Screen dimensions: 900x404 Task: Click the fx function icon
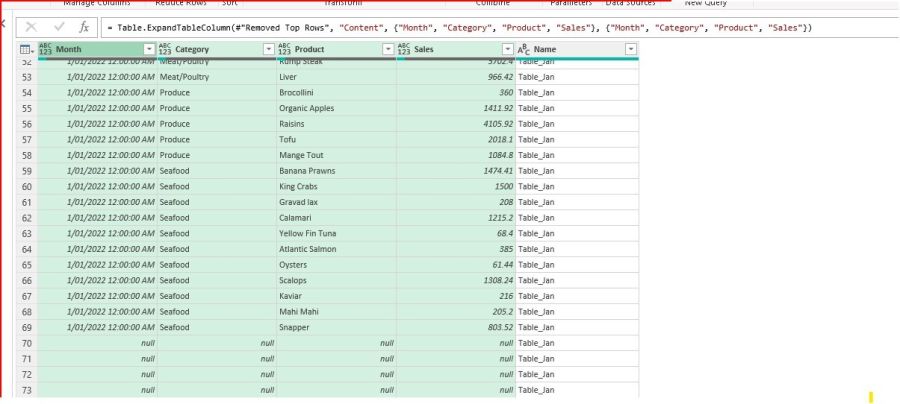pos(84,27)
